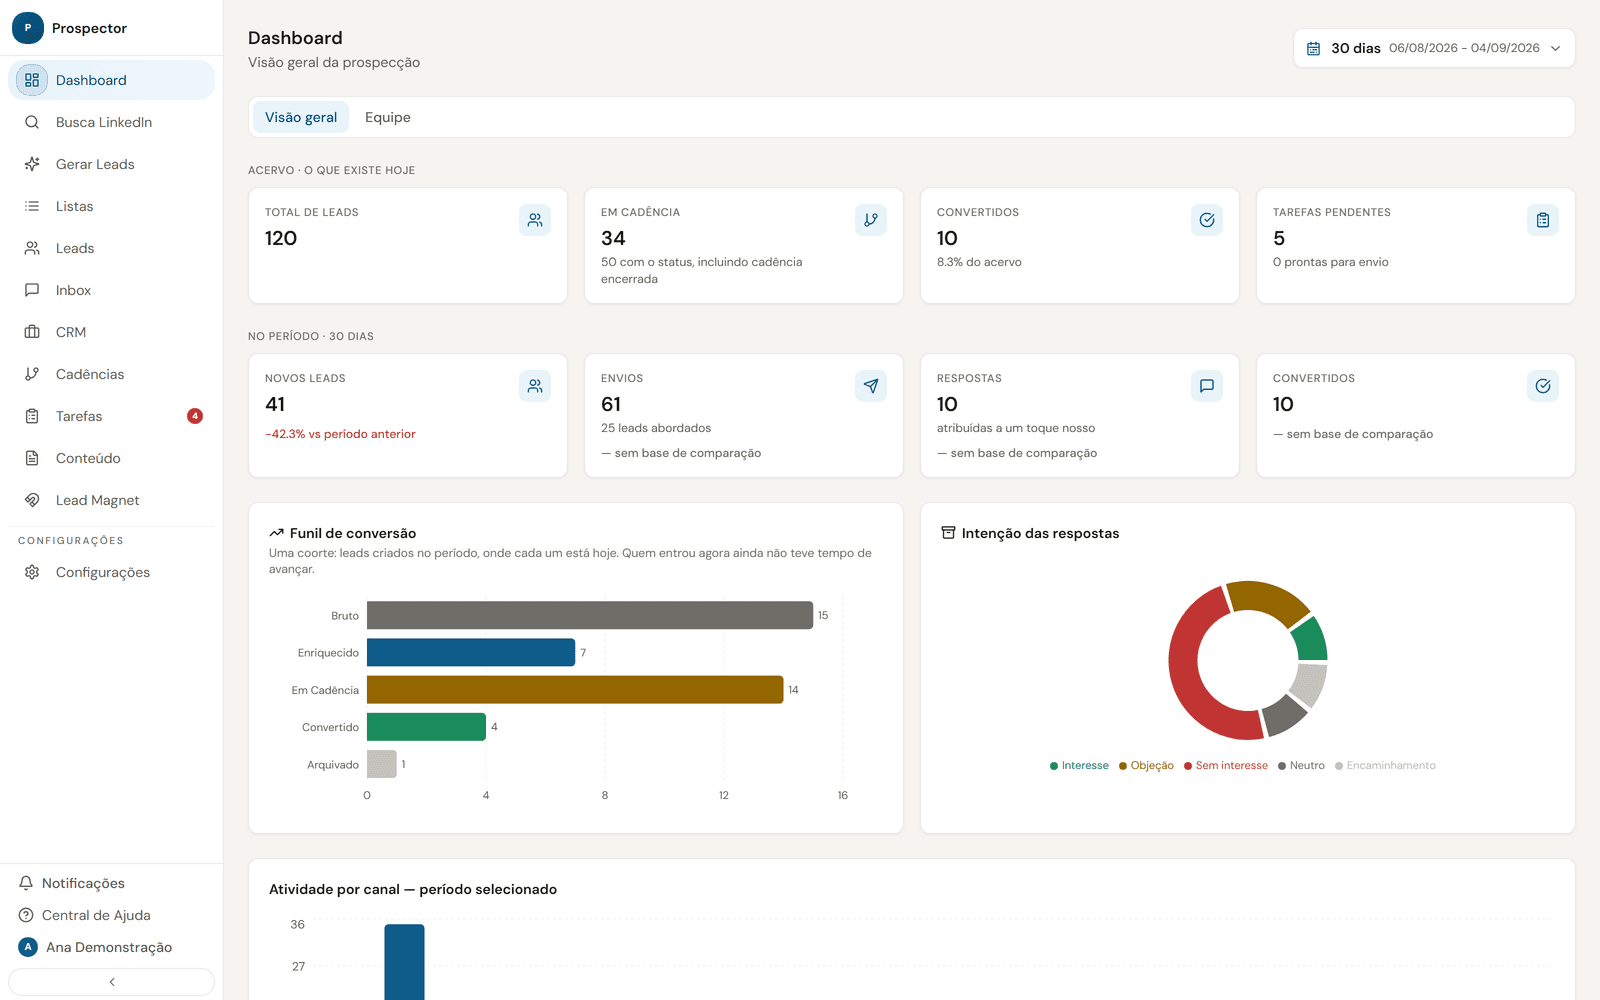1600x1000 pixels.
Task: Toggle Encaminhamento legend item
Action: tap(1385, 765)
